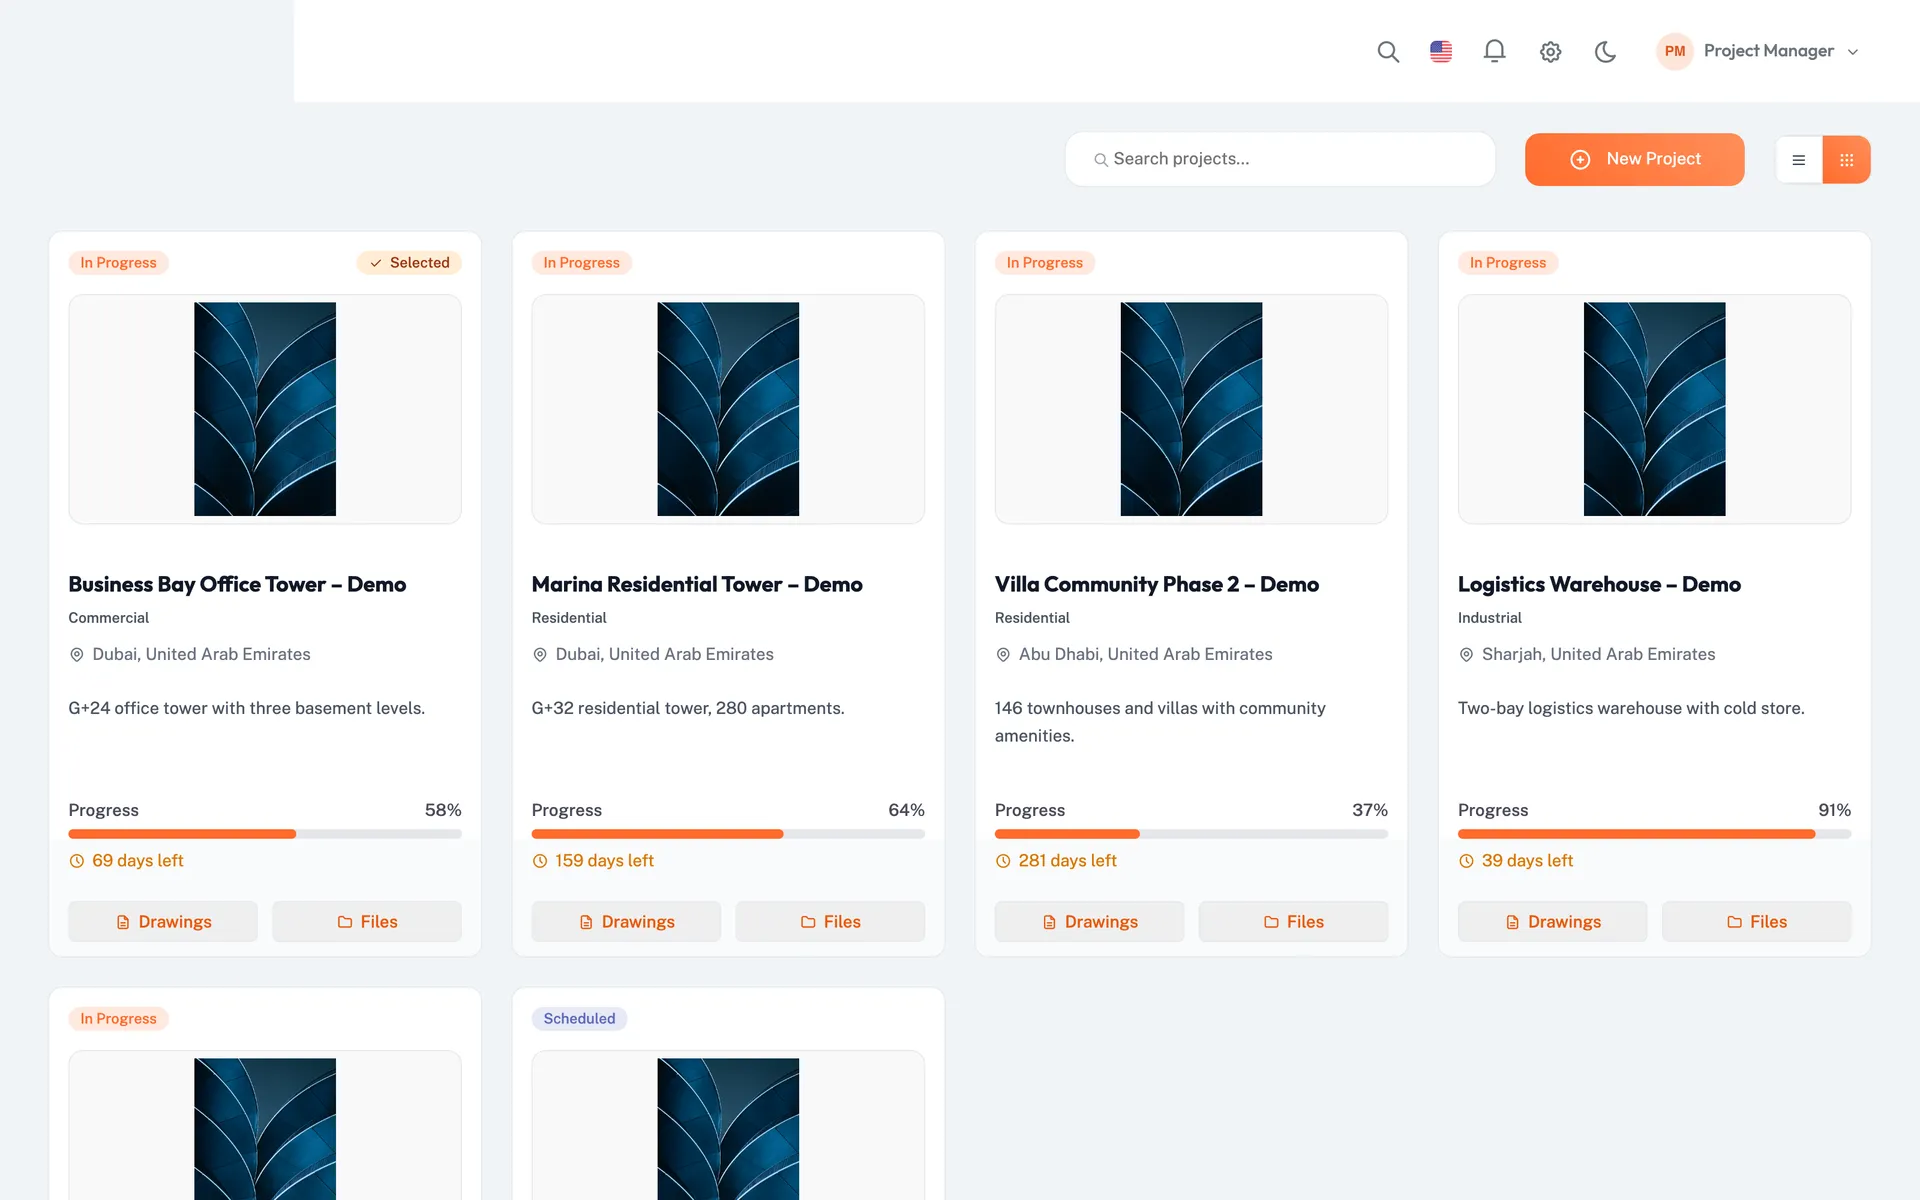Click Logistics Warehouse thumbnail image
The image size is (1920, 1200).
[1654, 409]
